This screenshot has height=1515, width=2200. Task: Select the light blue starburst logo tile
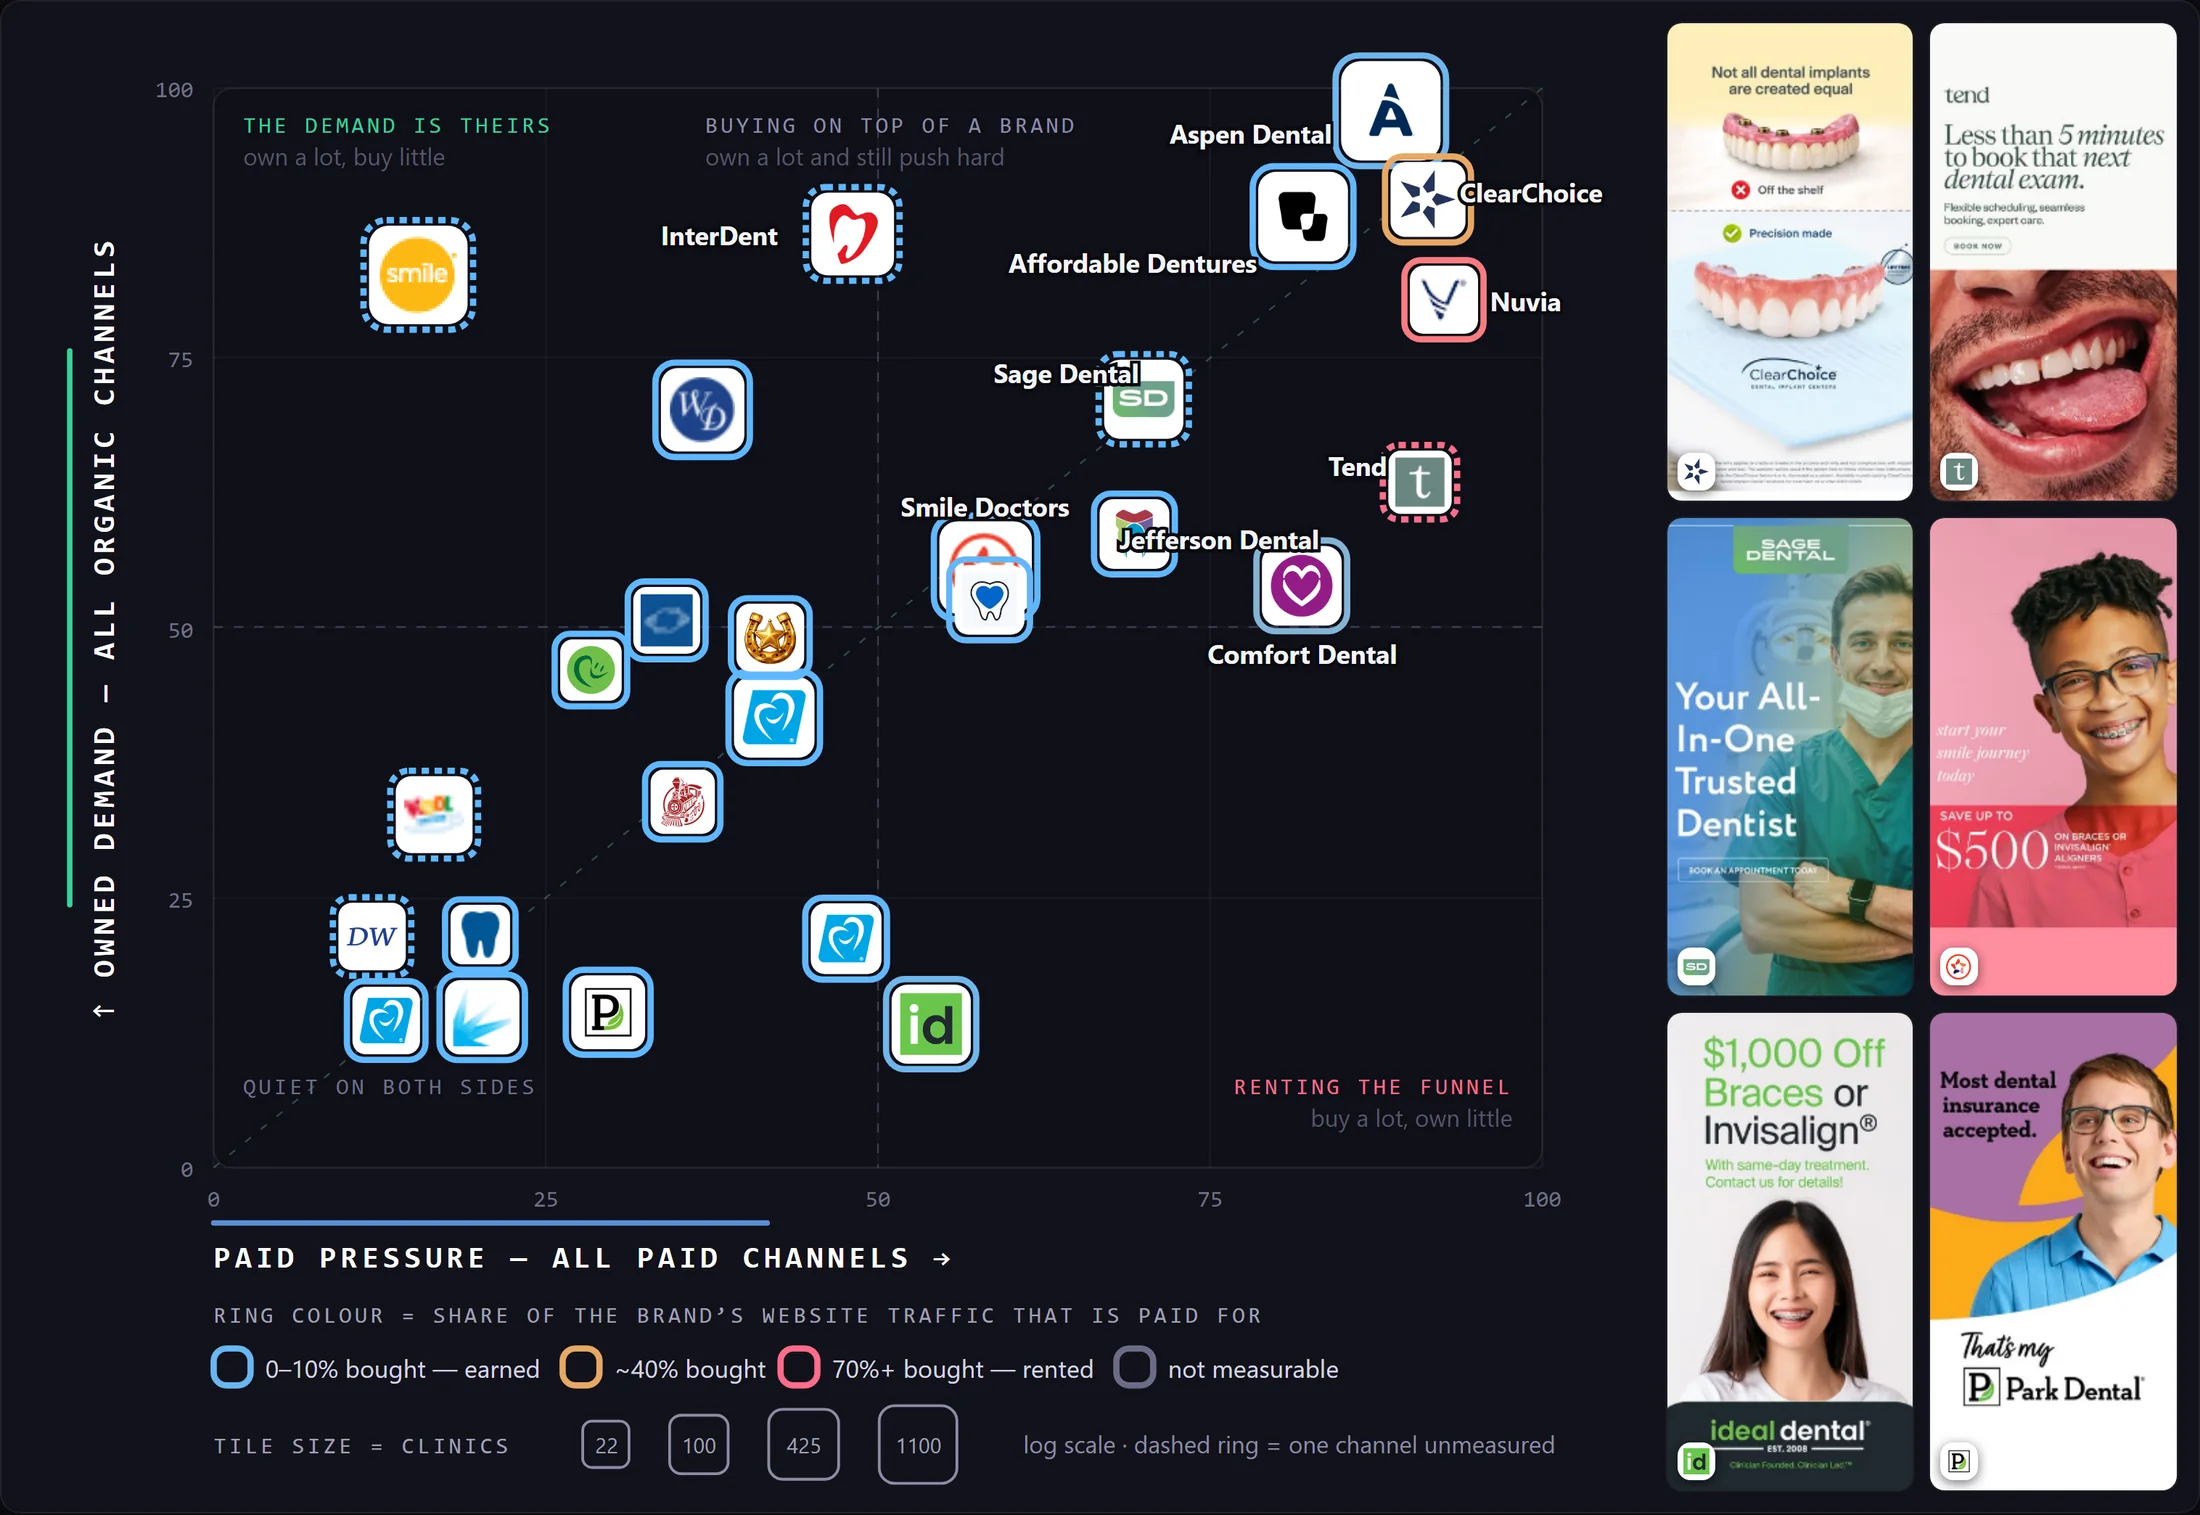482,1019
